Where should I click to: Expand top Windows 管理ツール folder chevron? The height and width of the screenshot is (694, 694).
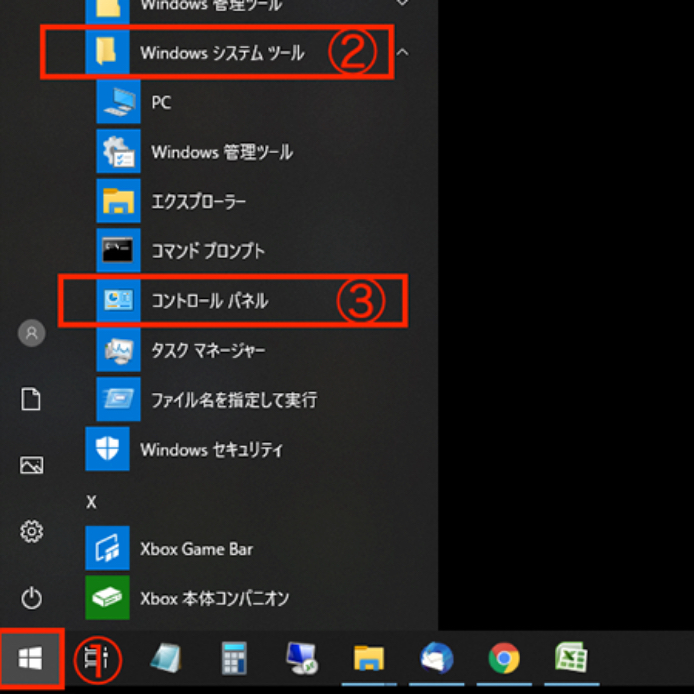pyautogui.click(x=402, y=3)
